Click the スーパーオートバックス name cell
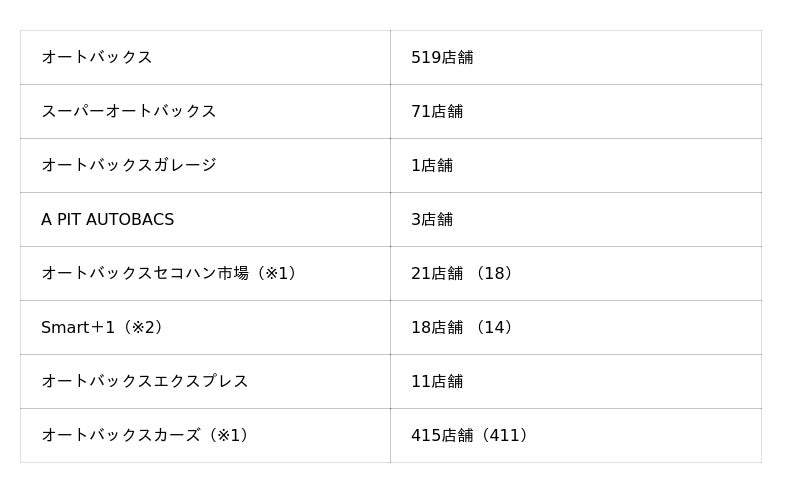 [128, 111]
